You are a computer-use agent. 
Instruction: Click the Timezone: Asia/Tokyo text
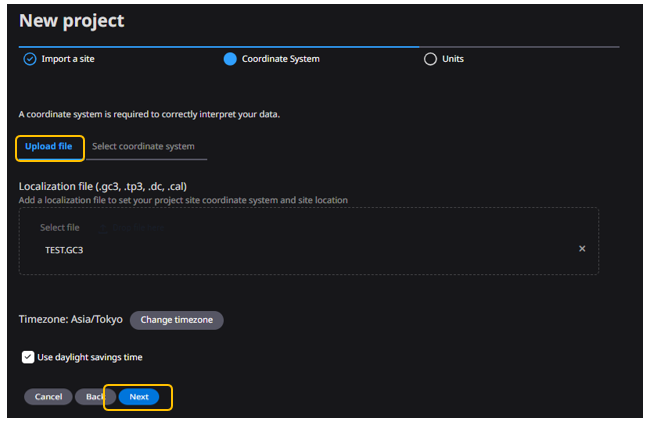pyautogui.click(x=70, y=320)
